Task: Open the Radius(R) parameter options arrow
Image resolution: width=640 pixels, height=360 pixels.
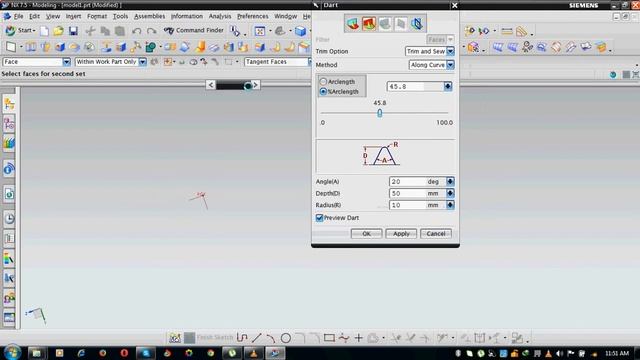Action: [450, 205]
